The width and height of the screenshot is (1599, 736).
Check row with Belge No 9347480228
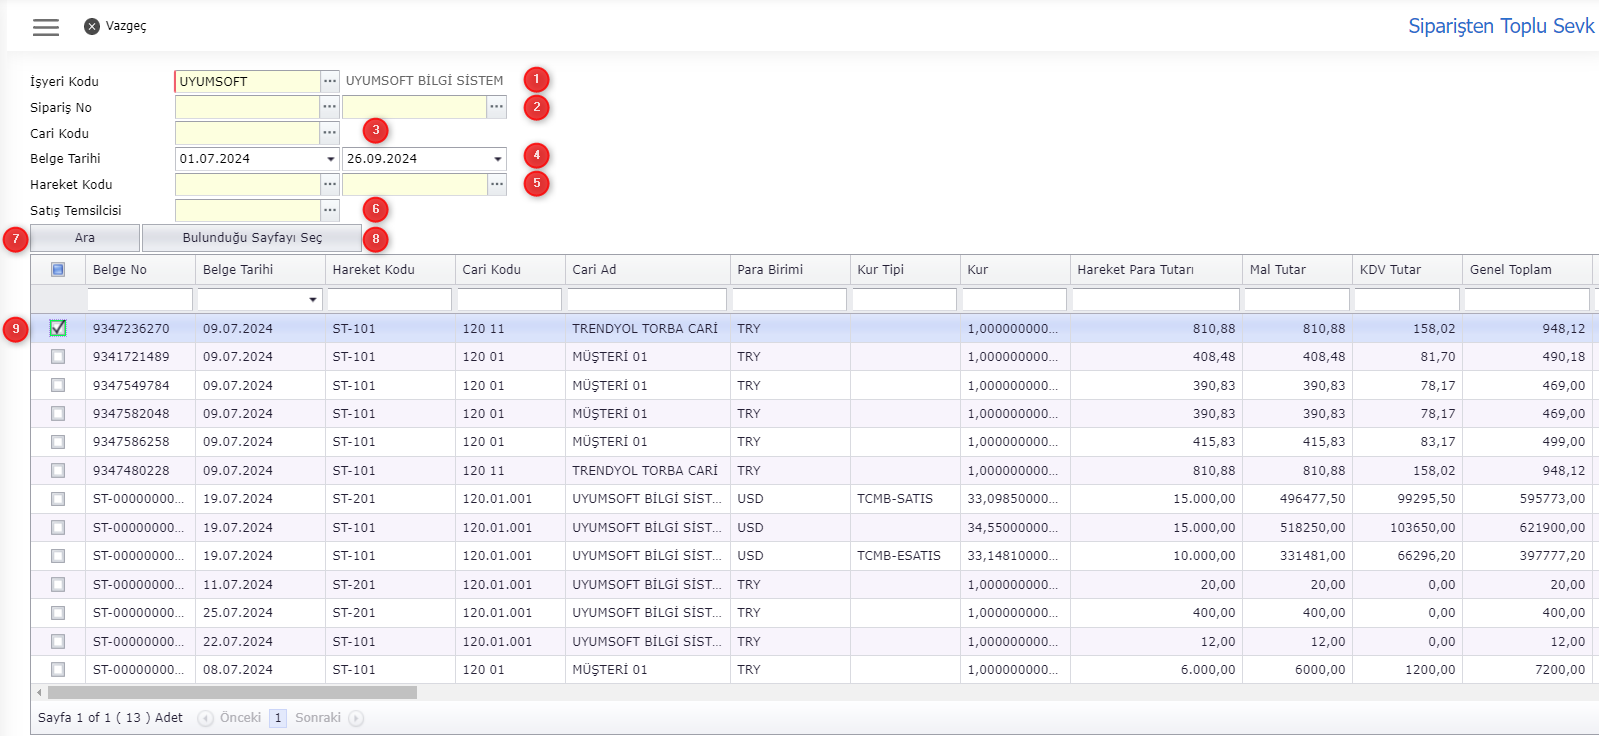pos(58,470)
